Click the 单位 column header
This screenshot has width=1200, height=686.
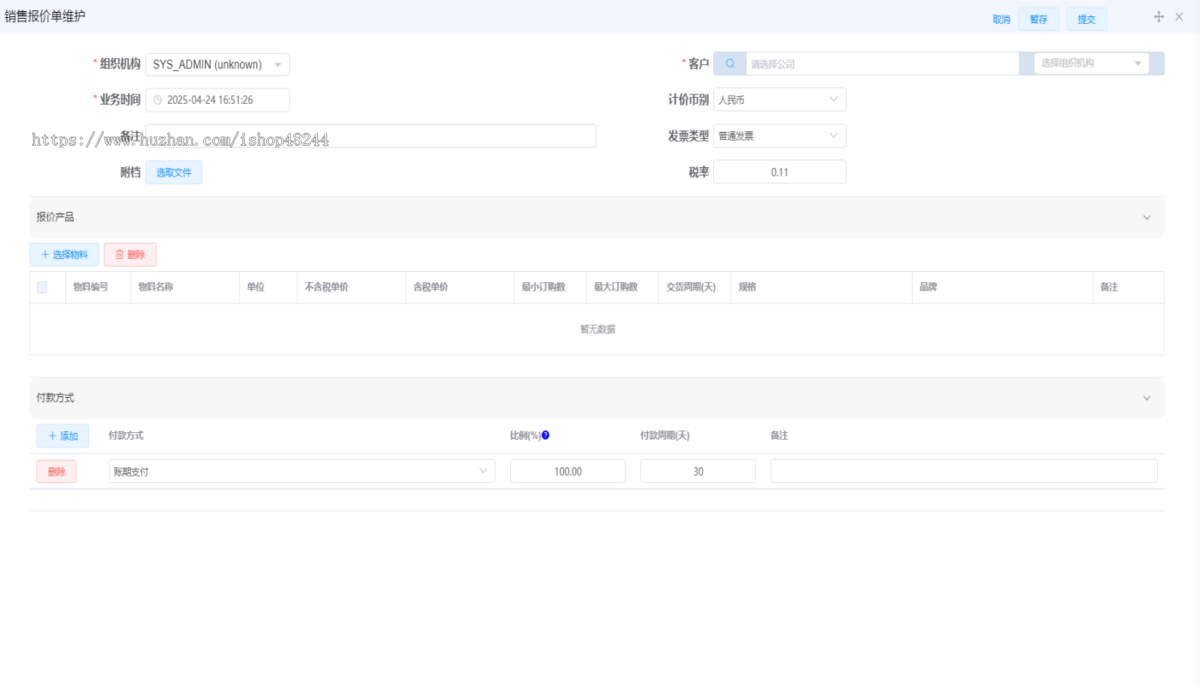point(256,287)
